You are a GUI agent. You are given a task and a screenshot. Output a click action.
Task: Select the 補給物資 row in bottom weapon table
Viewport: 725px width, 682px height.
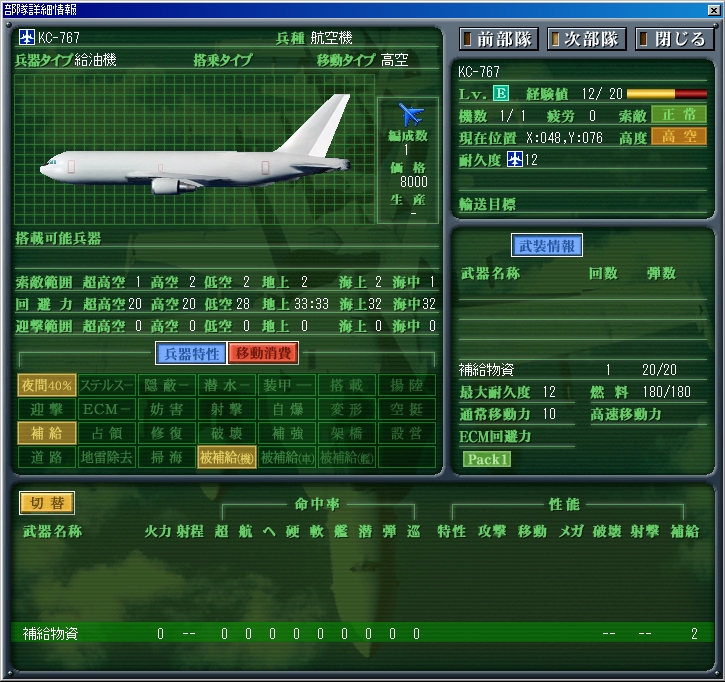[x=362, y=633]
